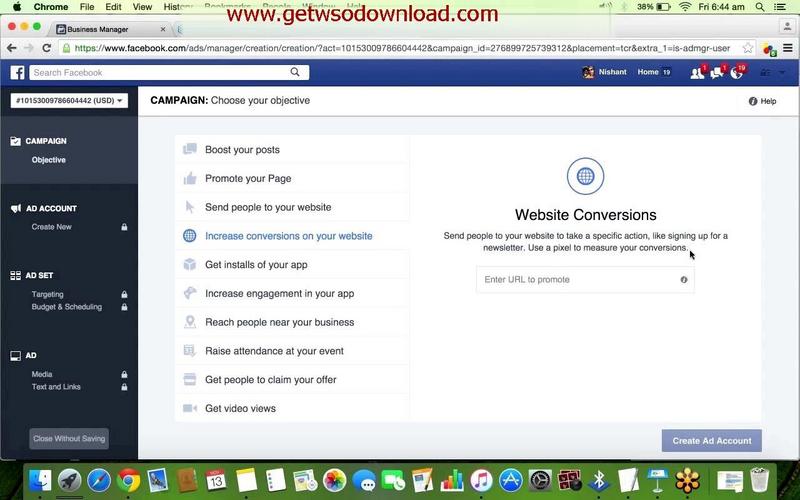Open Calendar from the dock
800x500 pixels.
click(x=216, y=481)
